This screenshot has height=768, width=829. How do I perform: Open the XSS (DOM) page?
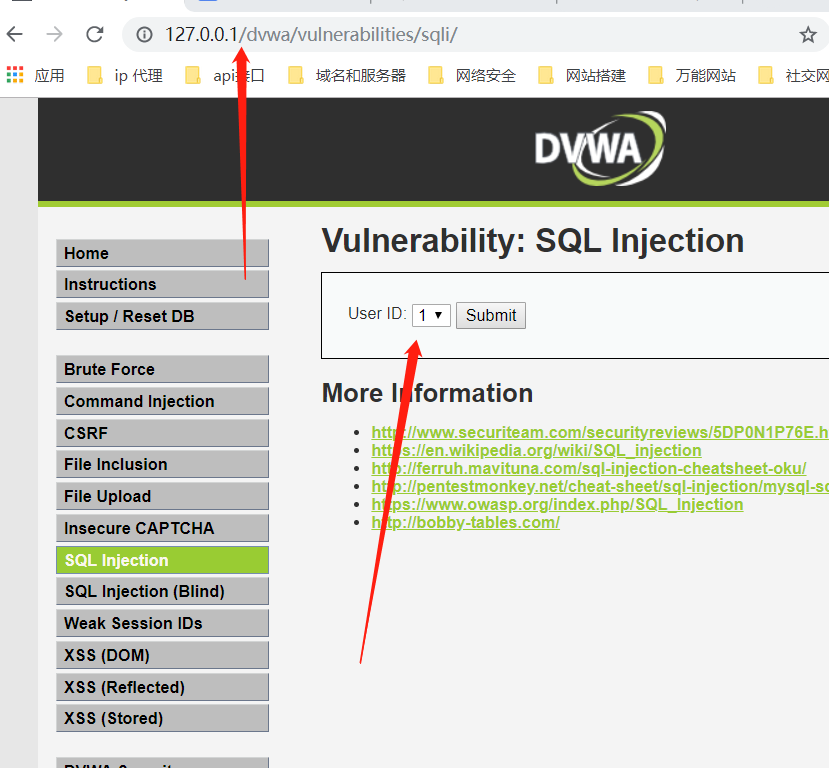[162, 655]
